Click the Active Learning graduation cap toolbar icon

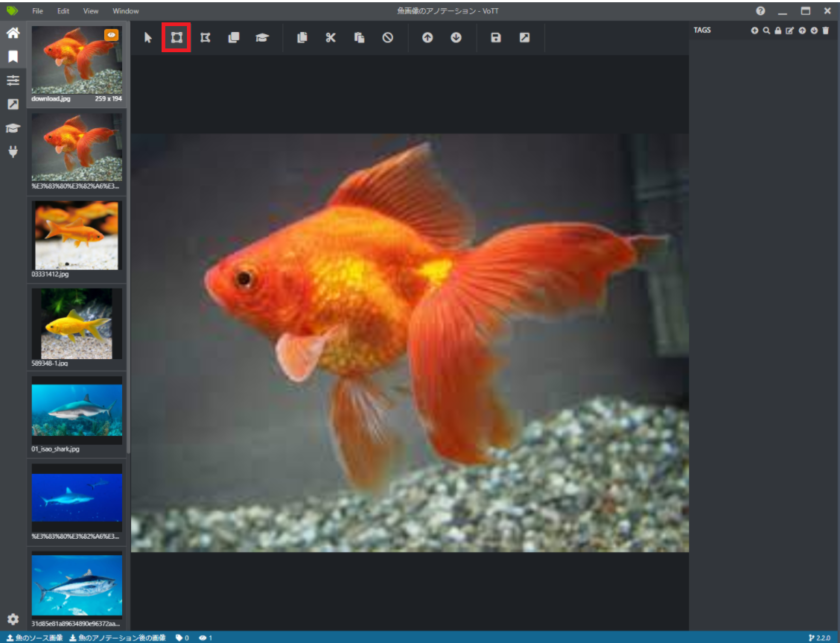point(262,38)
